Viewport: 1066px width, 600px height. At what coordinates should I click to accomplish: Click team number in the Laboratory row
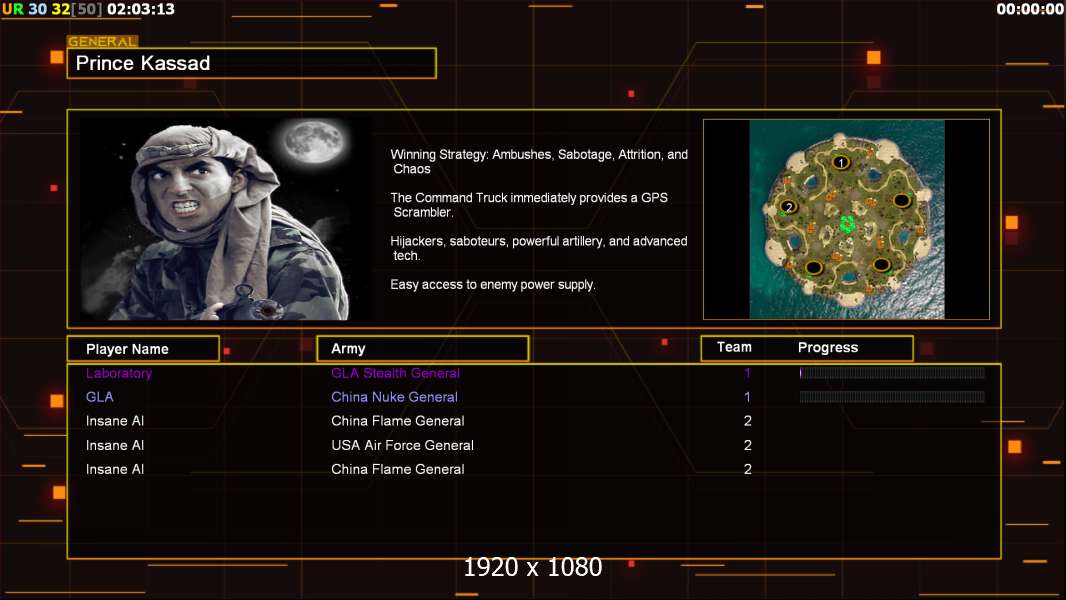[x=747, y=373]
